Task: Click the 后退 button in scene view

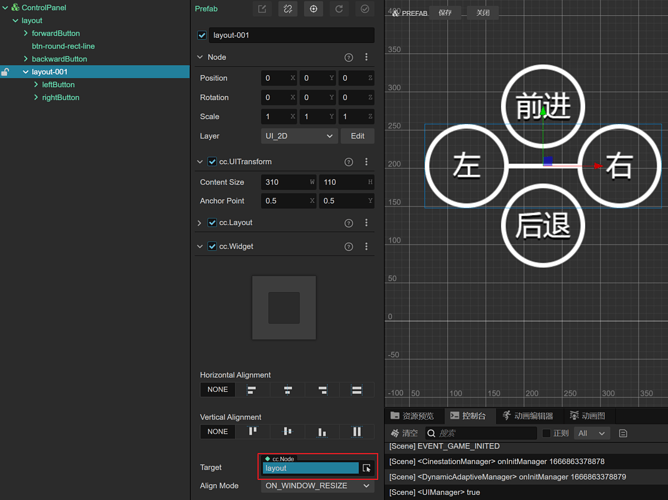Action: click(543, 226)
